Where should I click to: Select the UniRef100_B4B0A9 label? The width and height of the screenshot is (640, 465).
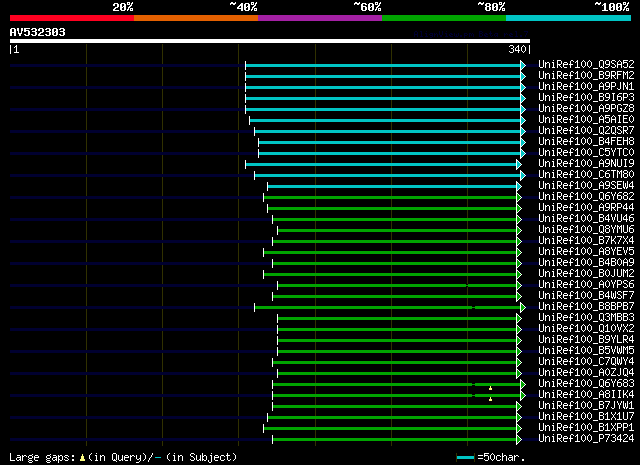tap(586, 263)
